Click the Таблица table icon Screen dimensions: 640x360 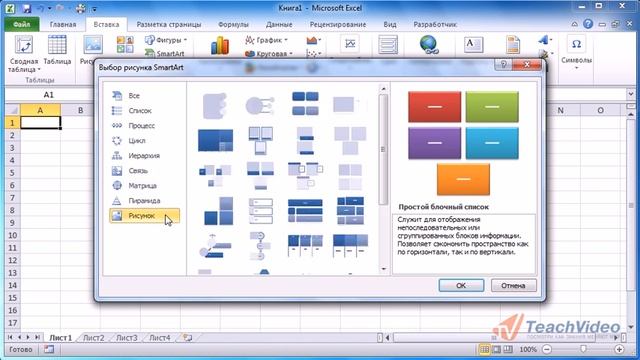pyautogui.click(x=57, y=50)
